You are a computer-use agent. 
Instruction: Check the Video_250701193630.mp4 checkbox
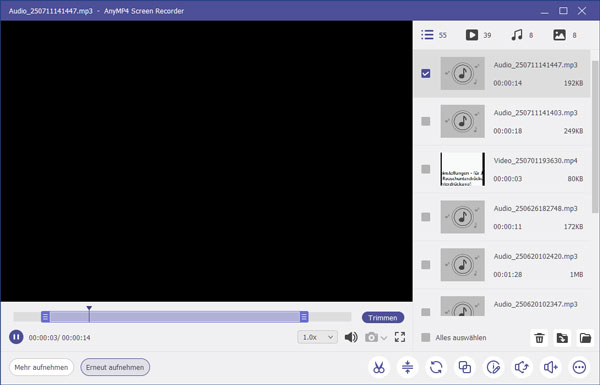point(426,169)
